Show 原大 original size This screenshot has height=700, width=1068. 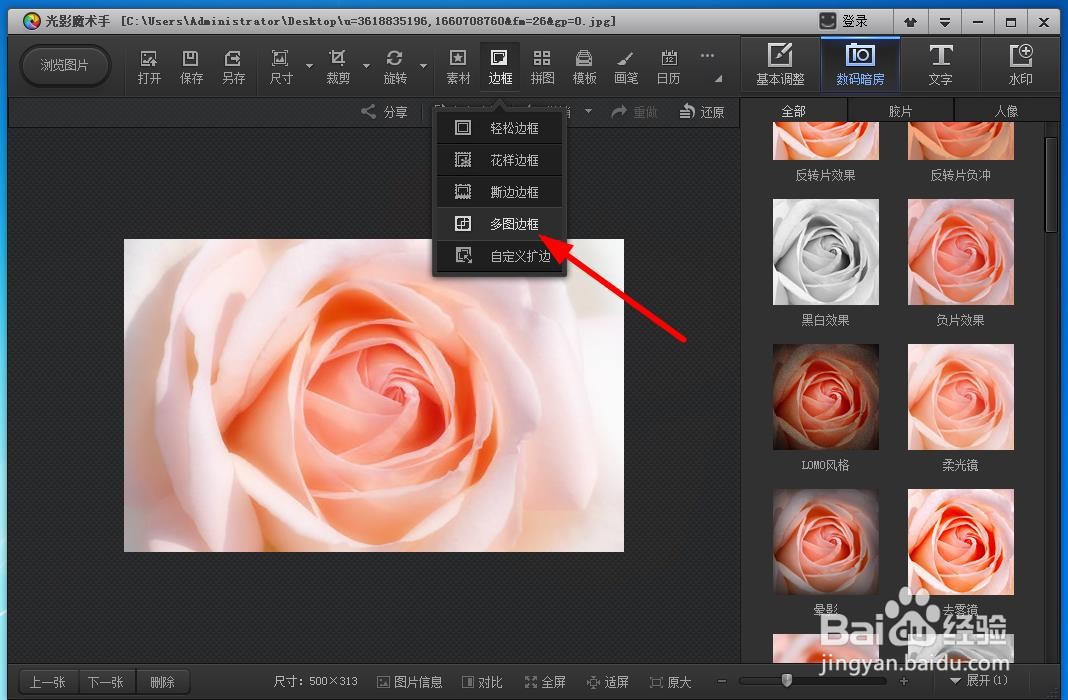click(x=671, y=682)
